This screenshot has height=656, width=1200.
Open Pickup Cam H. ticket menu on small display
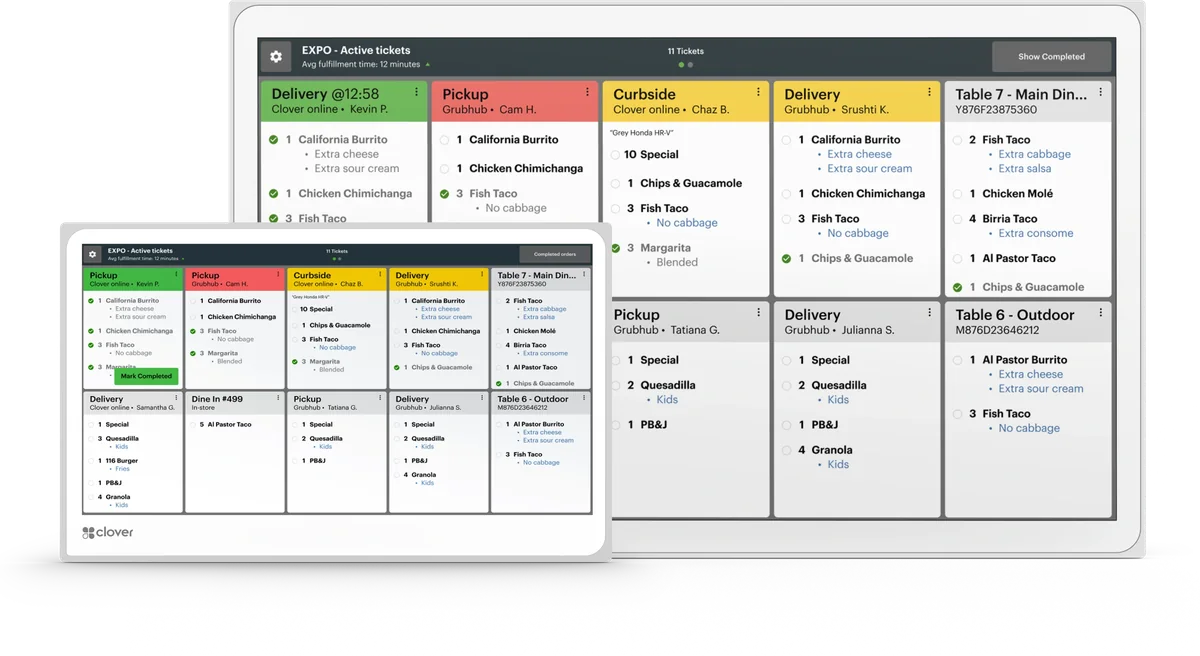pyautogui.click(x=279, y=274)
